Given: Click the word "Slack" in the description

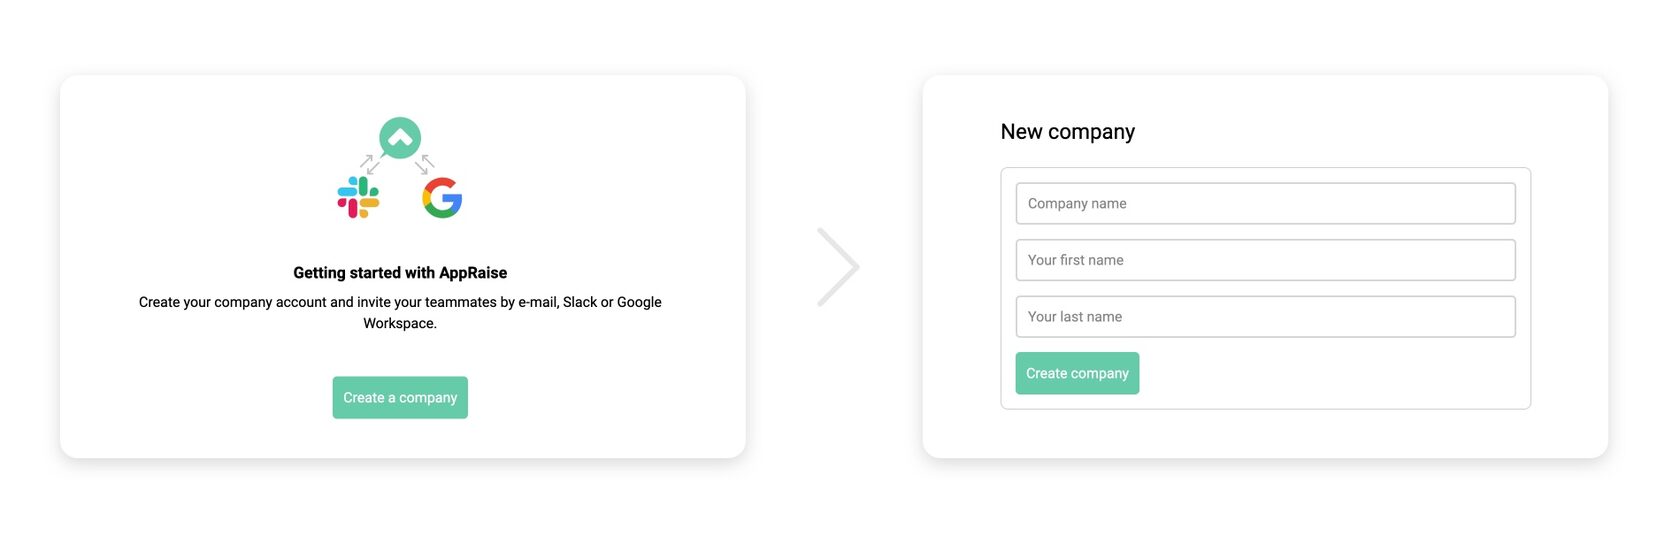Looking at the screenshot, I should pyautogui.click(x=579, y=302).
